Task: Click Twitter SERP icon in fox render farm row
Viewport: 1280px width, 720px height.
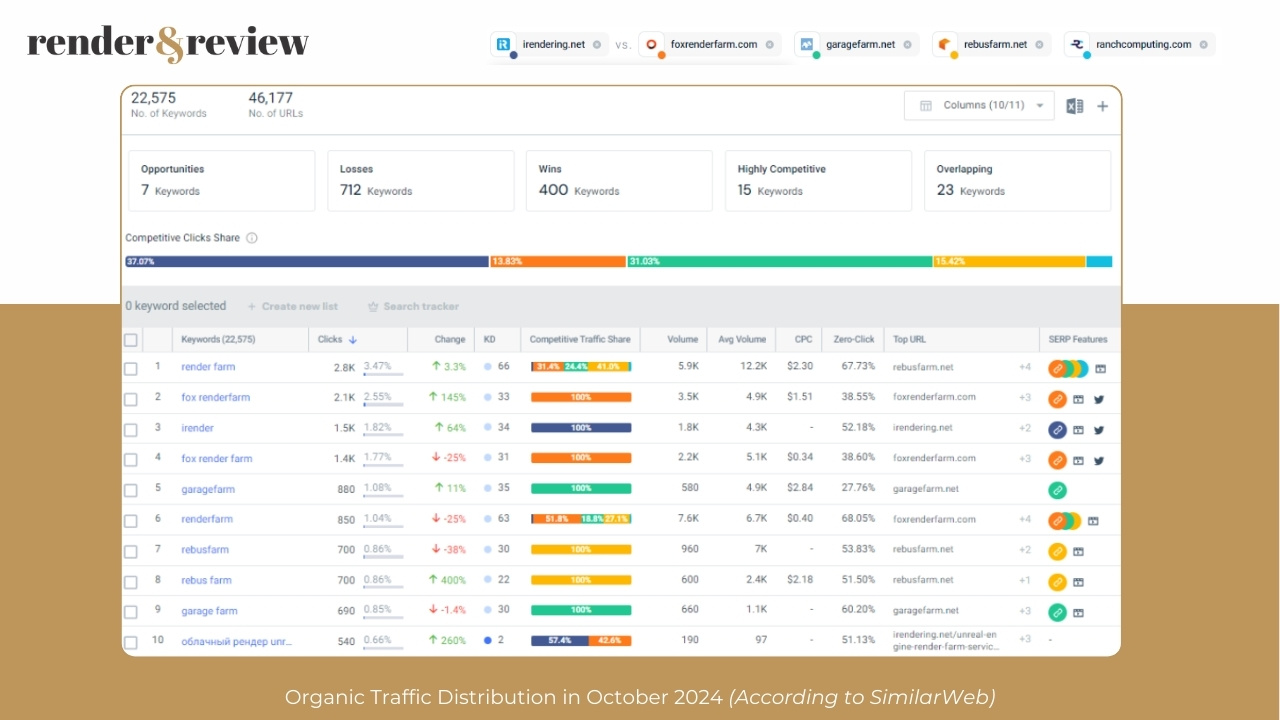Action: click(1099, 460)
